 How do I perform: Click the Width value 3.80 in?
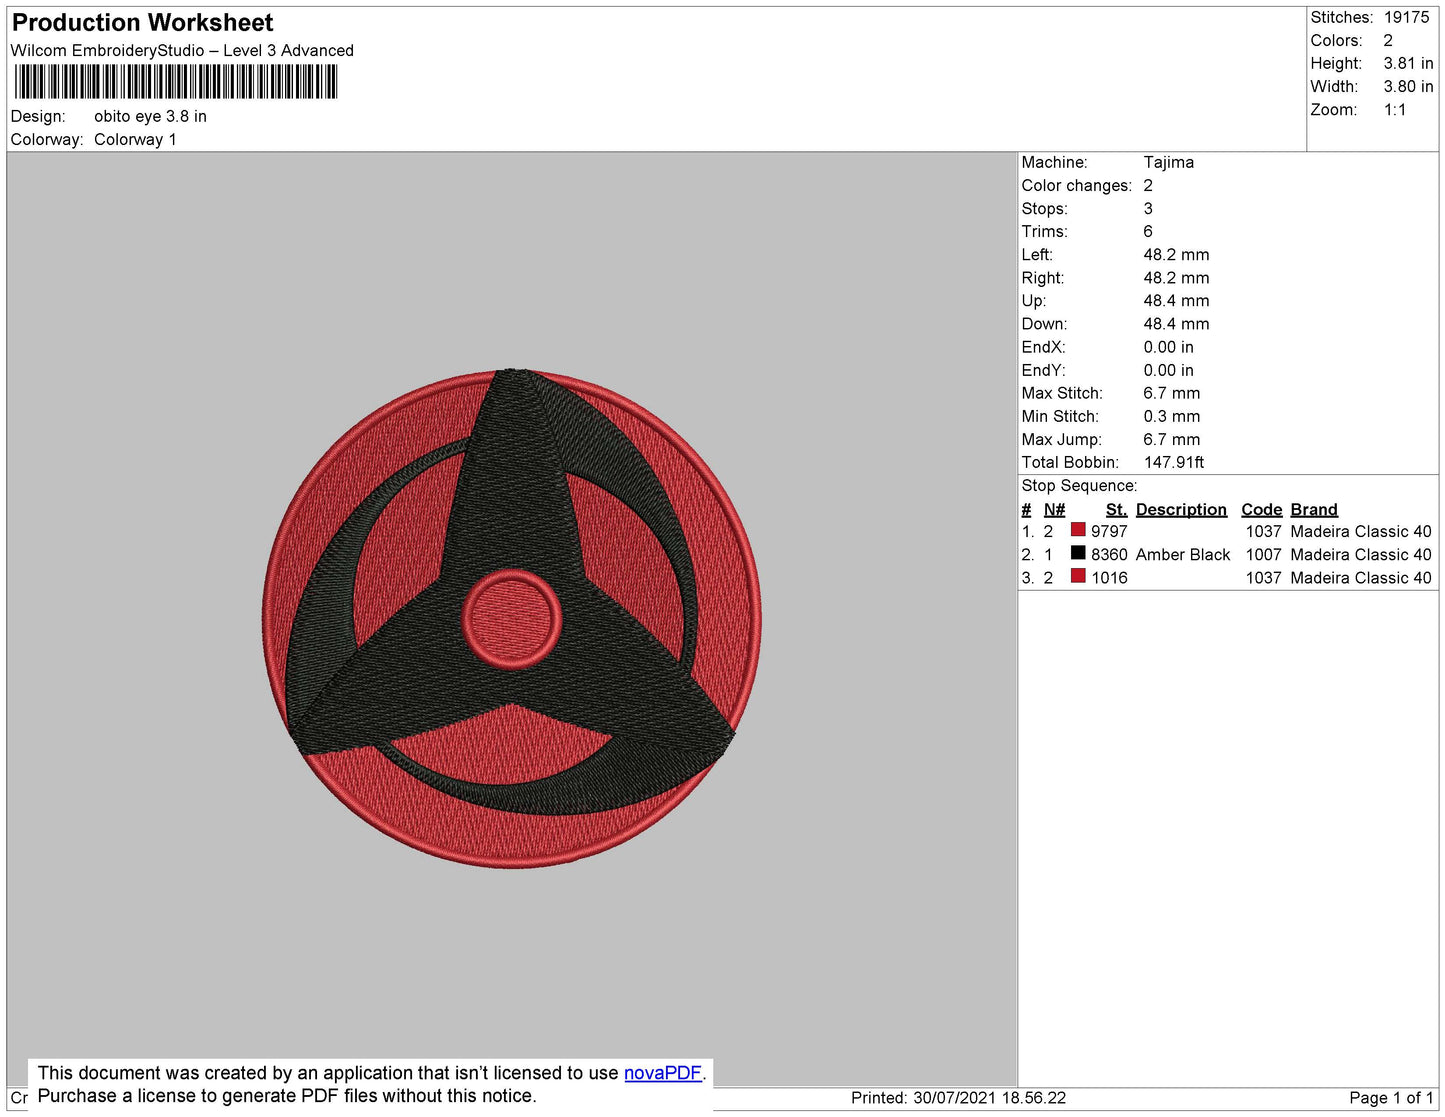1408,87
